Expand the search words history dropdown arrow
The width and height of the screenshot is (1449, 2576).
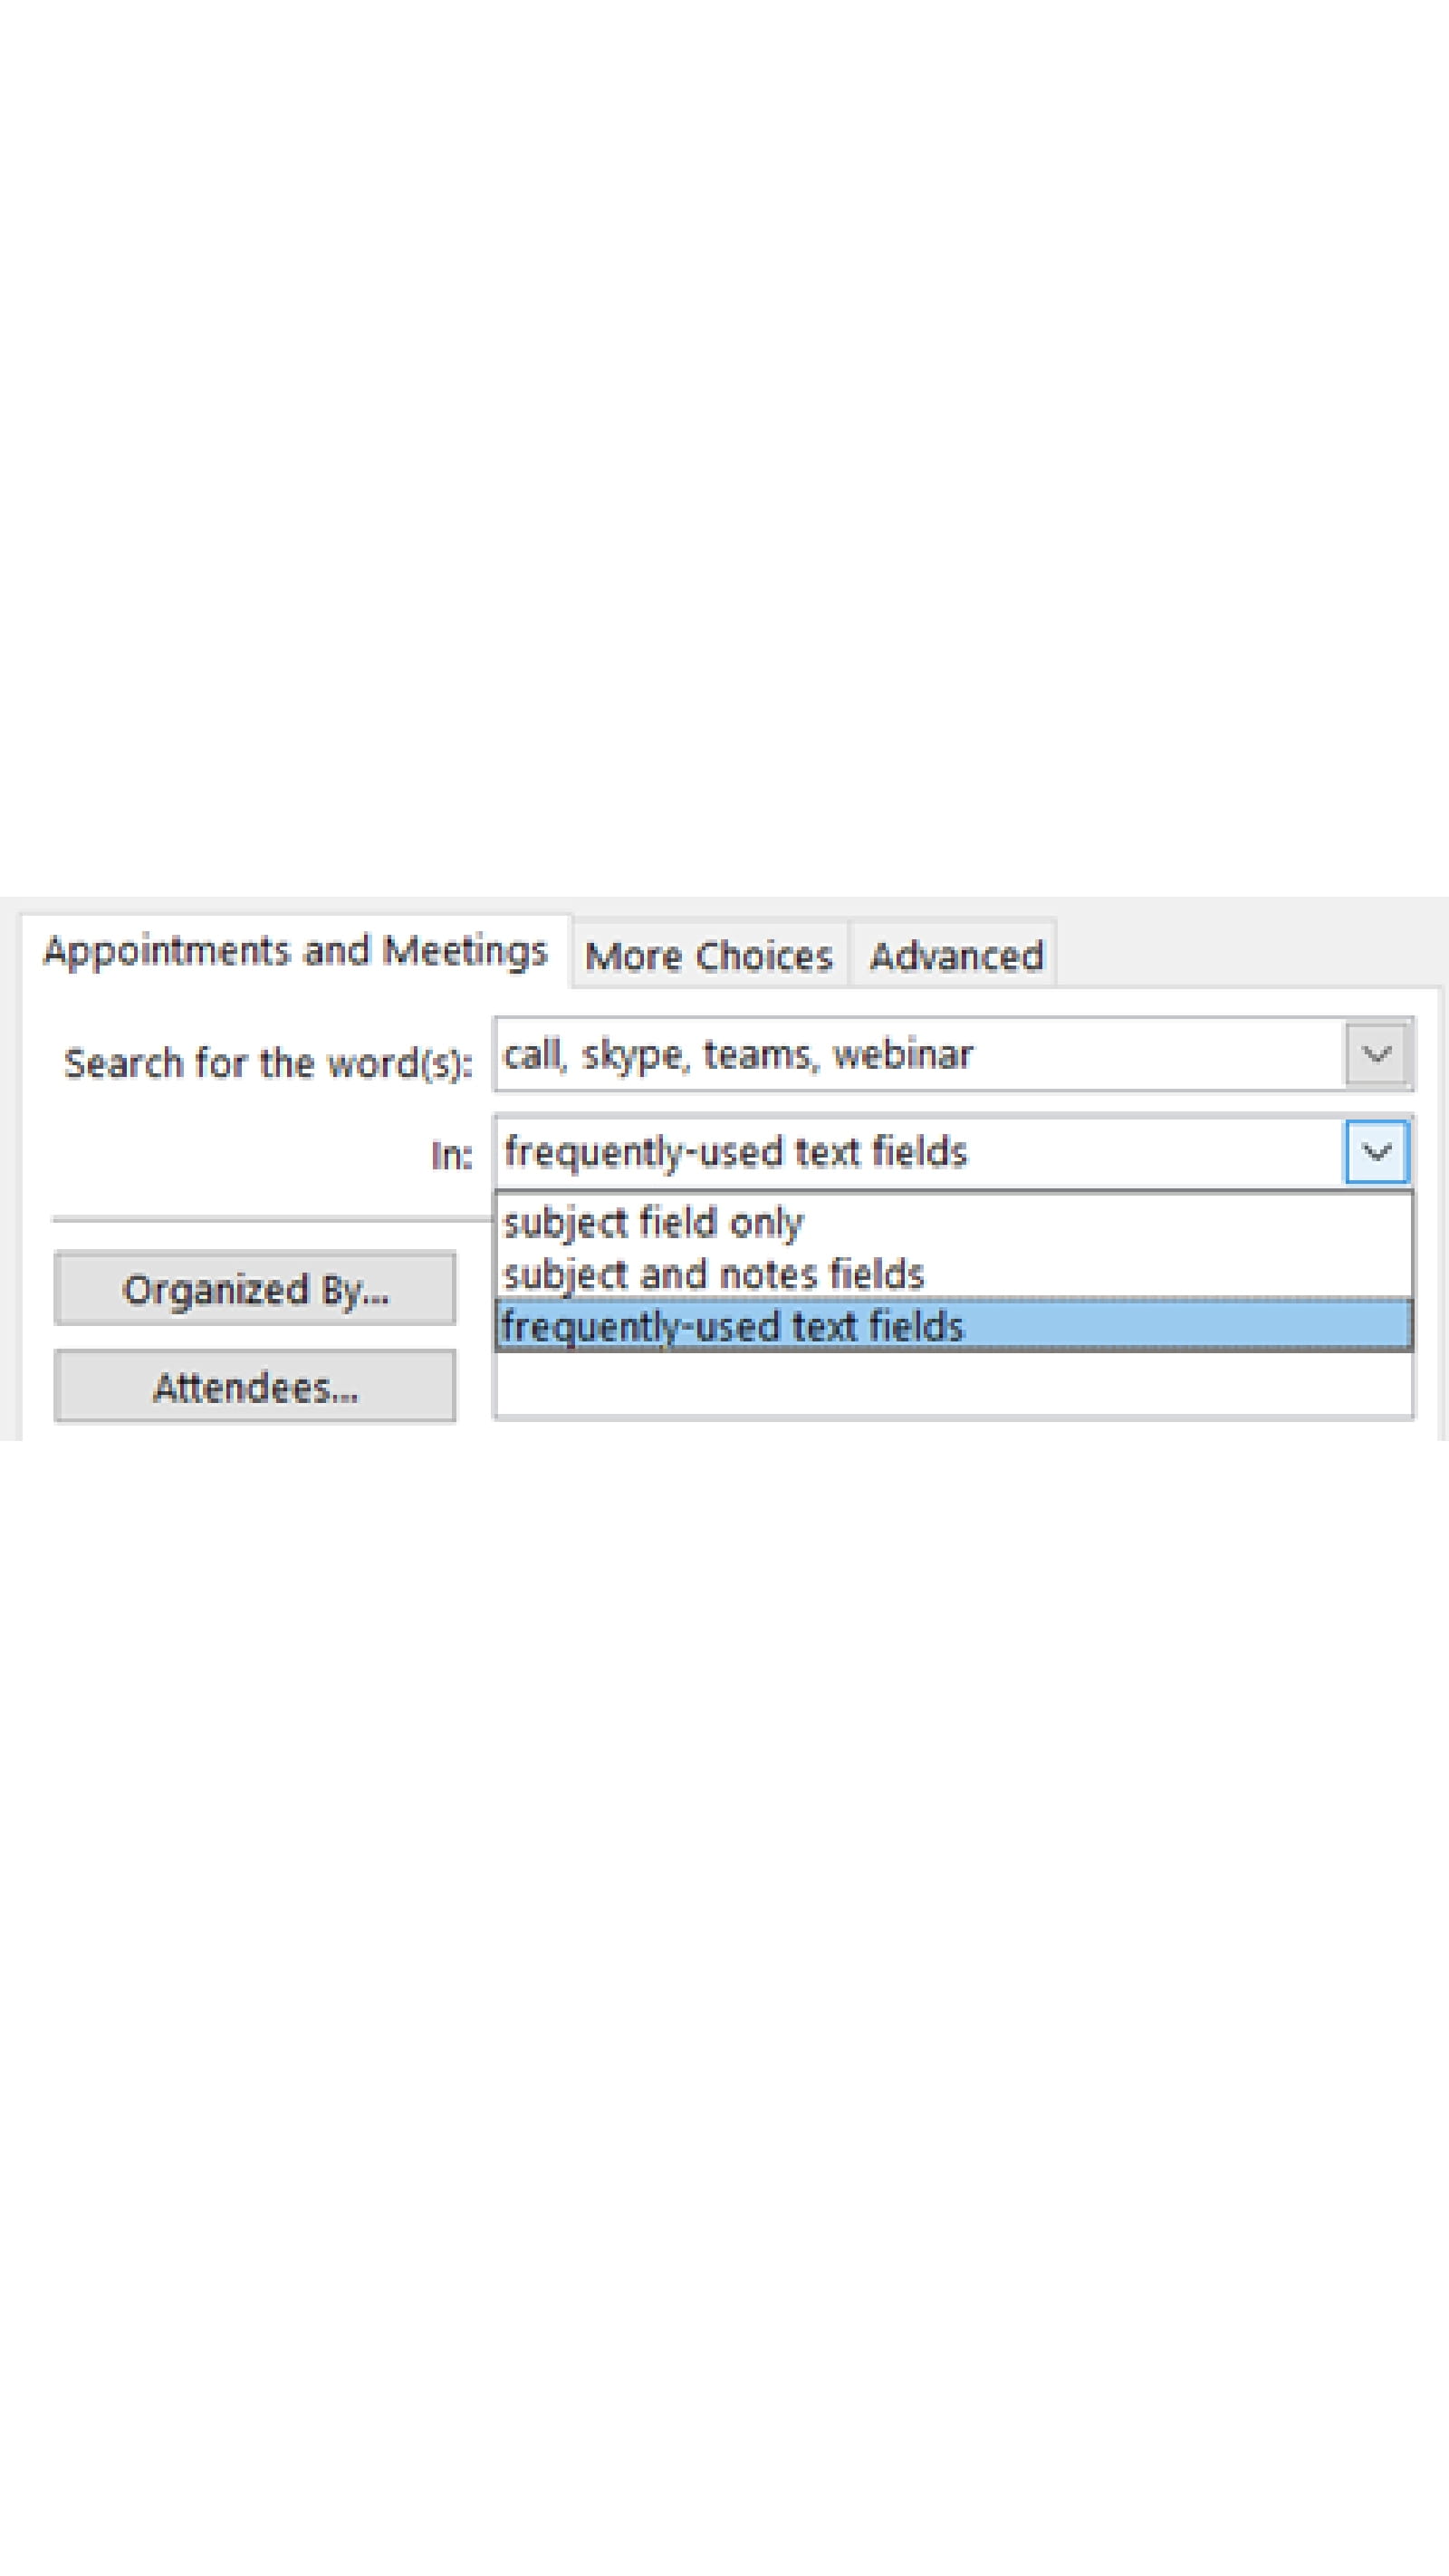click(x=1376, y=1054)
